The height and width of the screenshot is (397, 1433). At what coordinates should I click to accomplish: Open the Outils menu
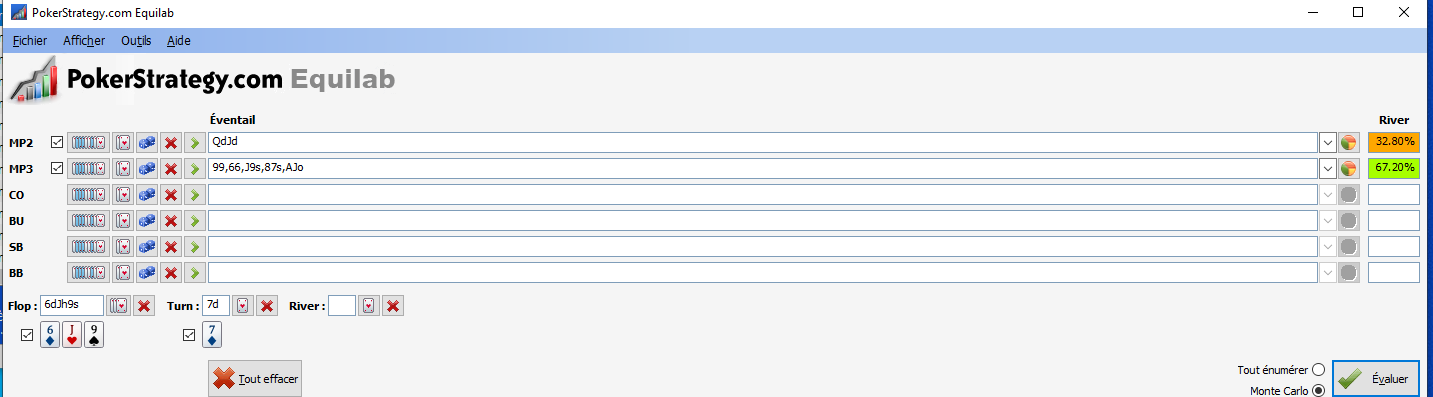pyautogui.click(x=136, y=41)
